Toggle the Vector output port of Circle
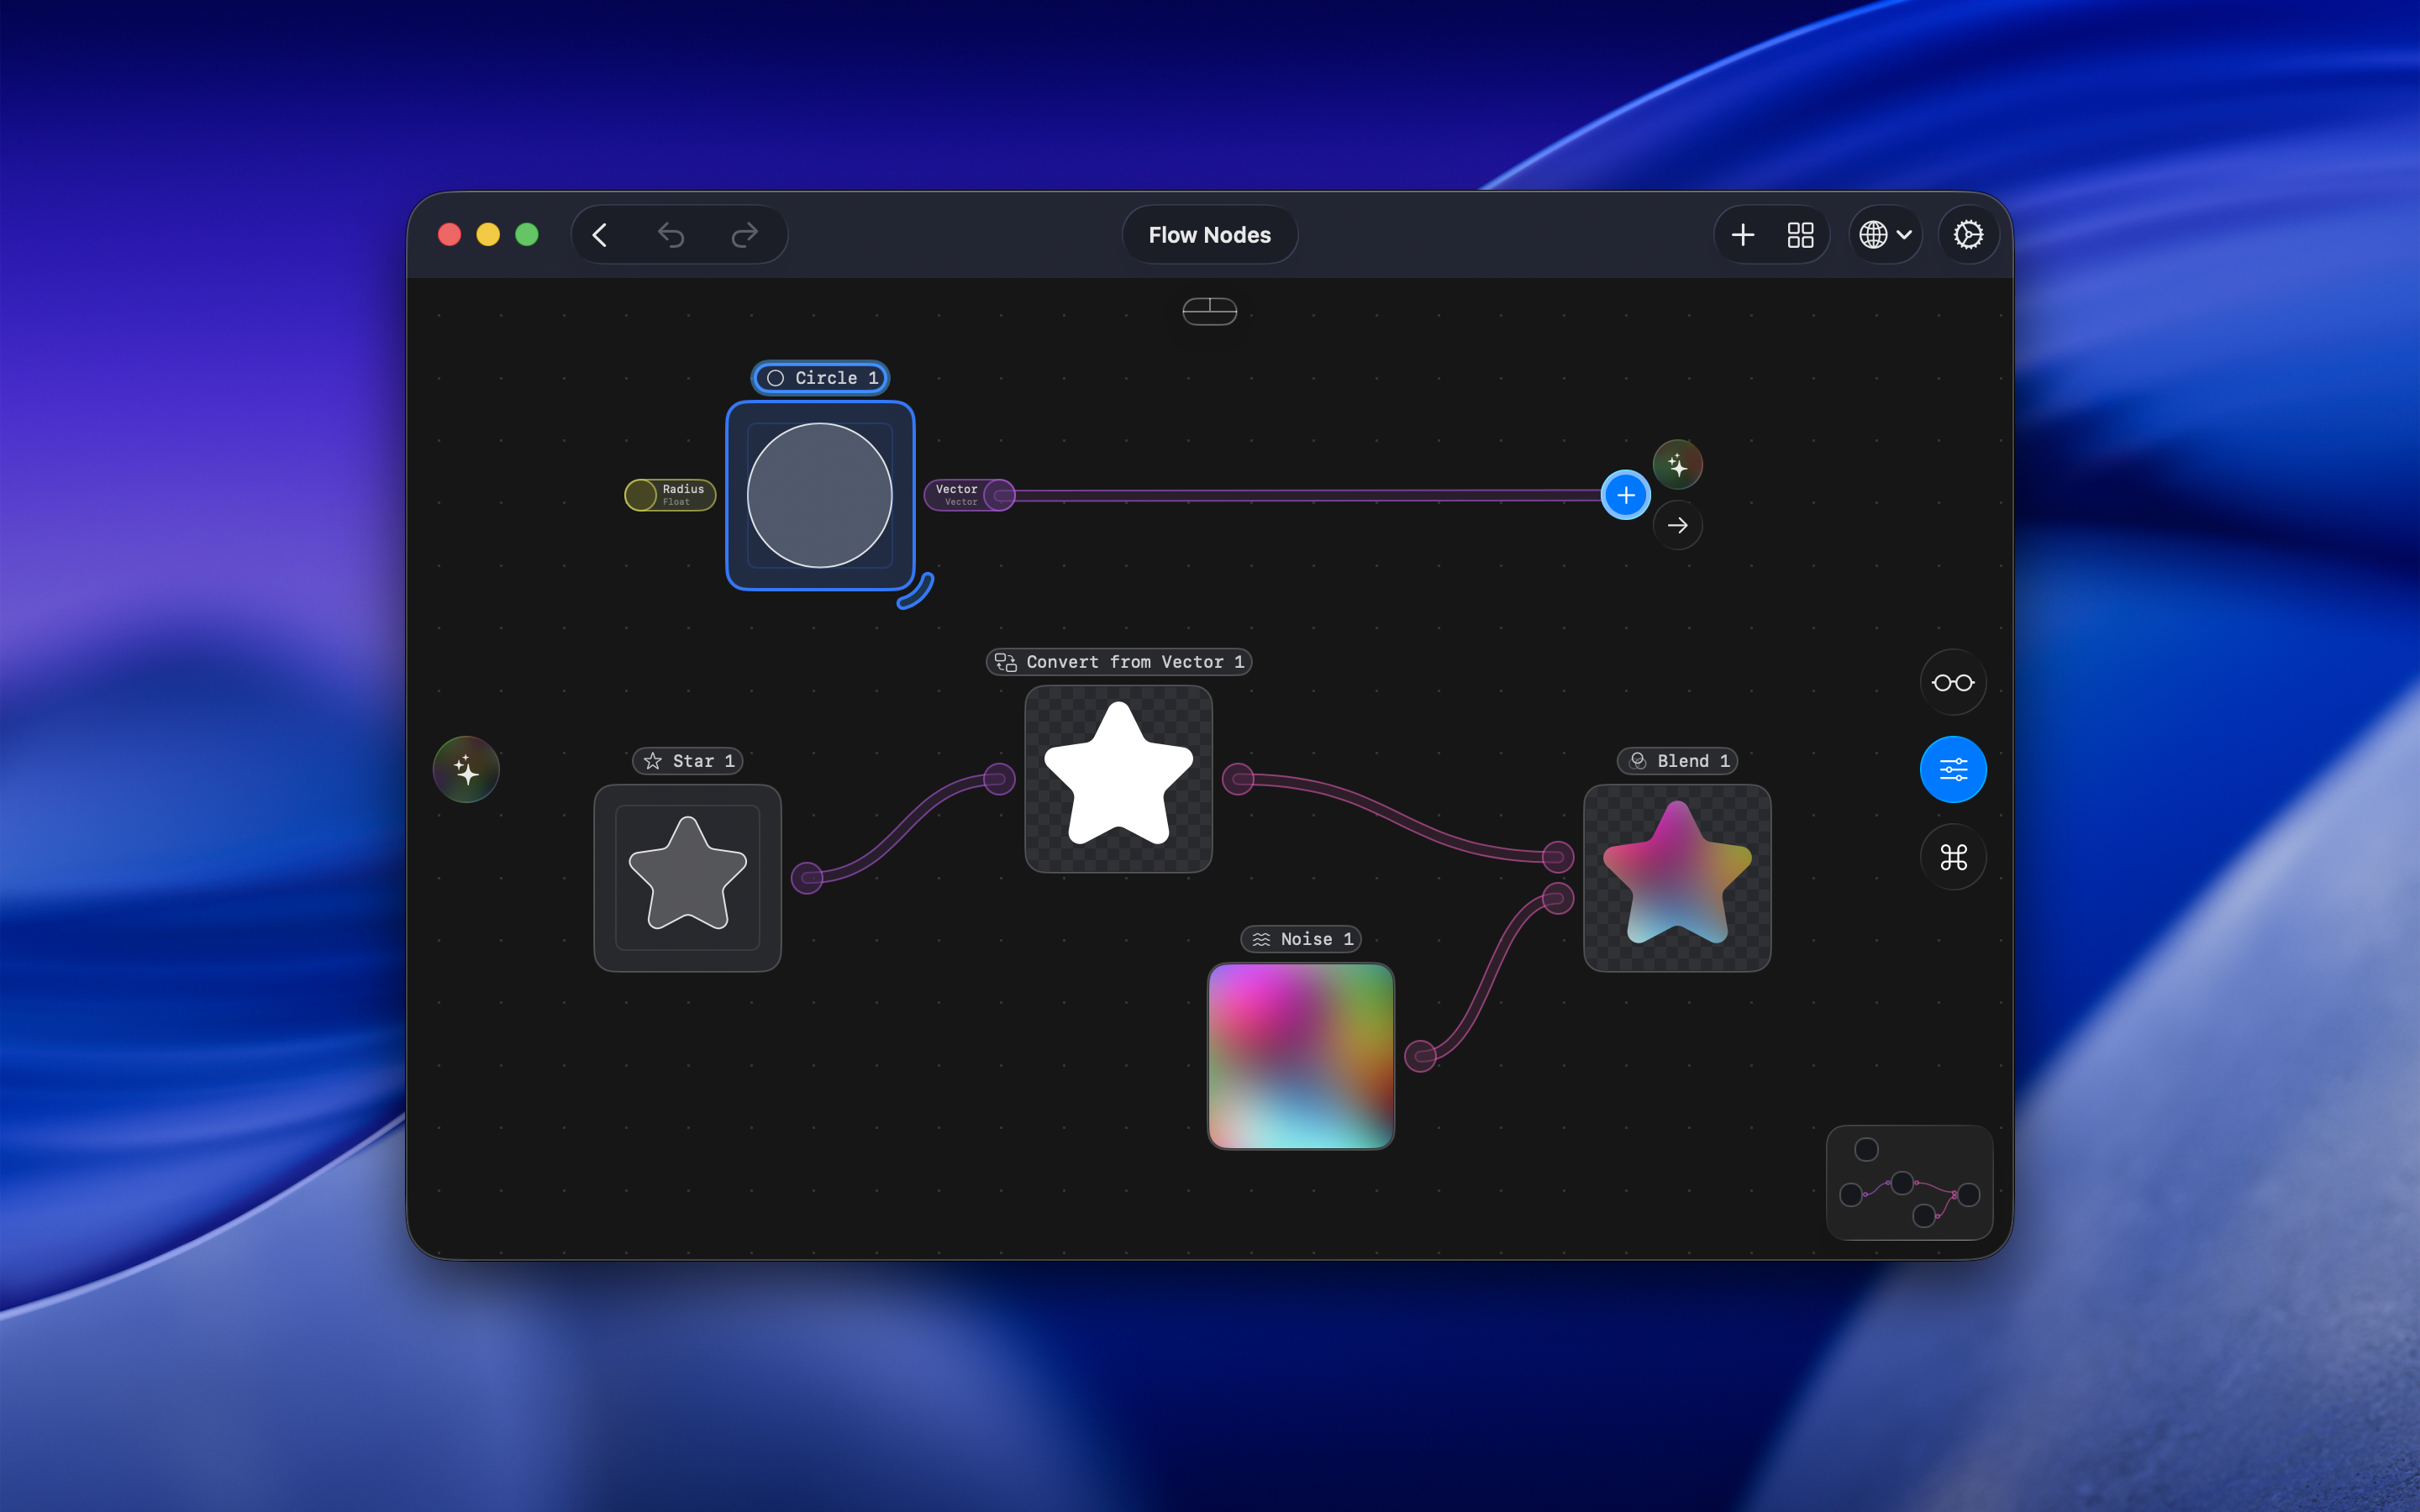The width and height of the screenshot is (2420, 1512). 999,495
